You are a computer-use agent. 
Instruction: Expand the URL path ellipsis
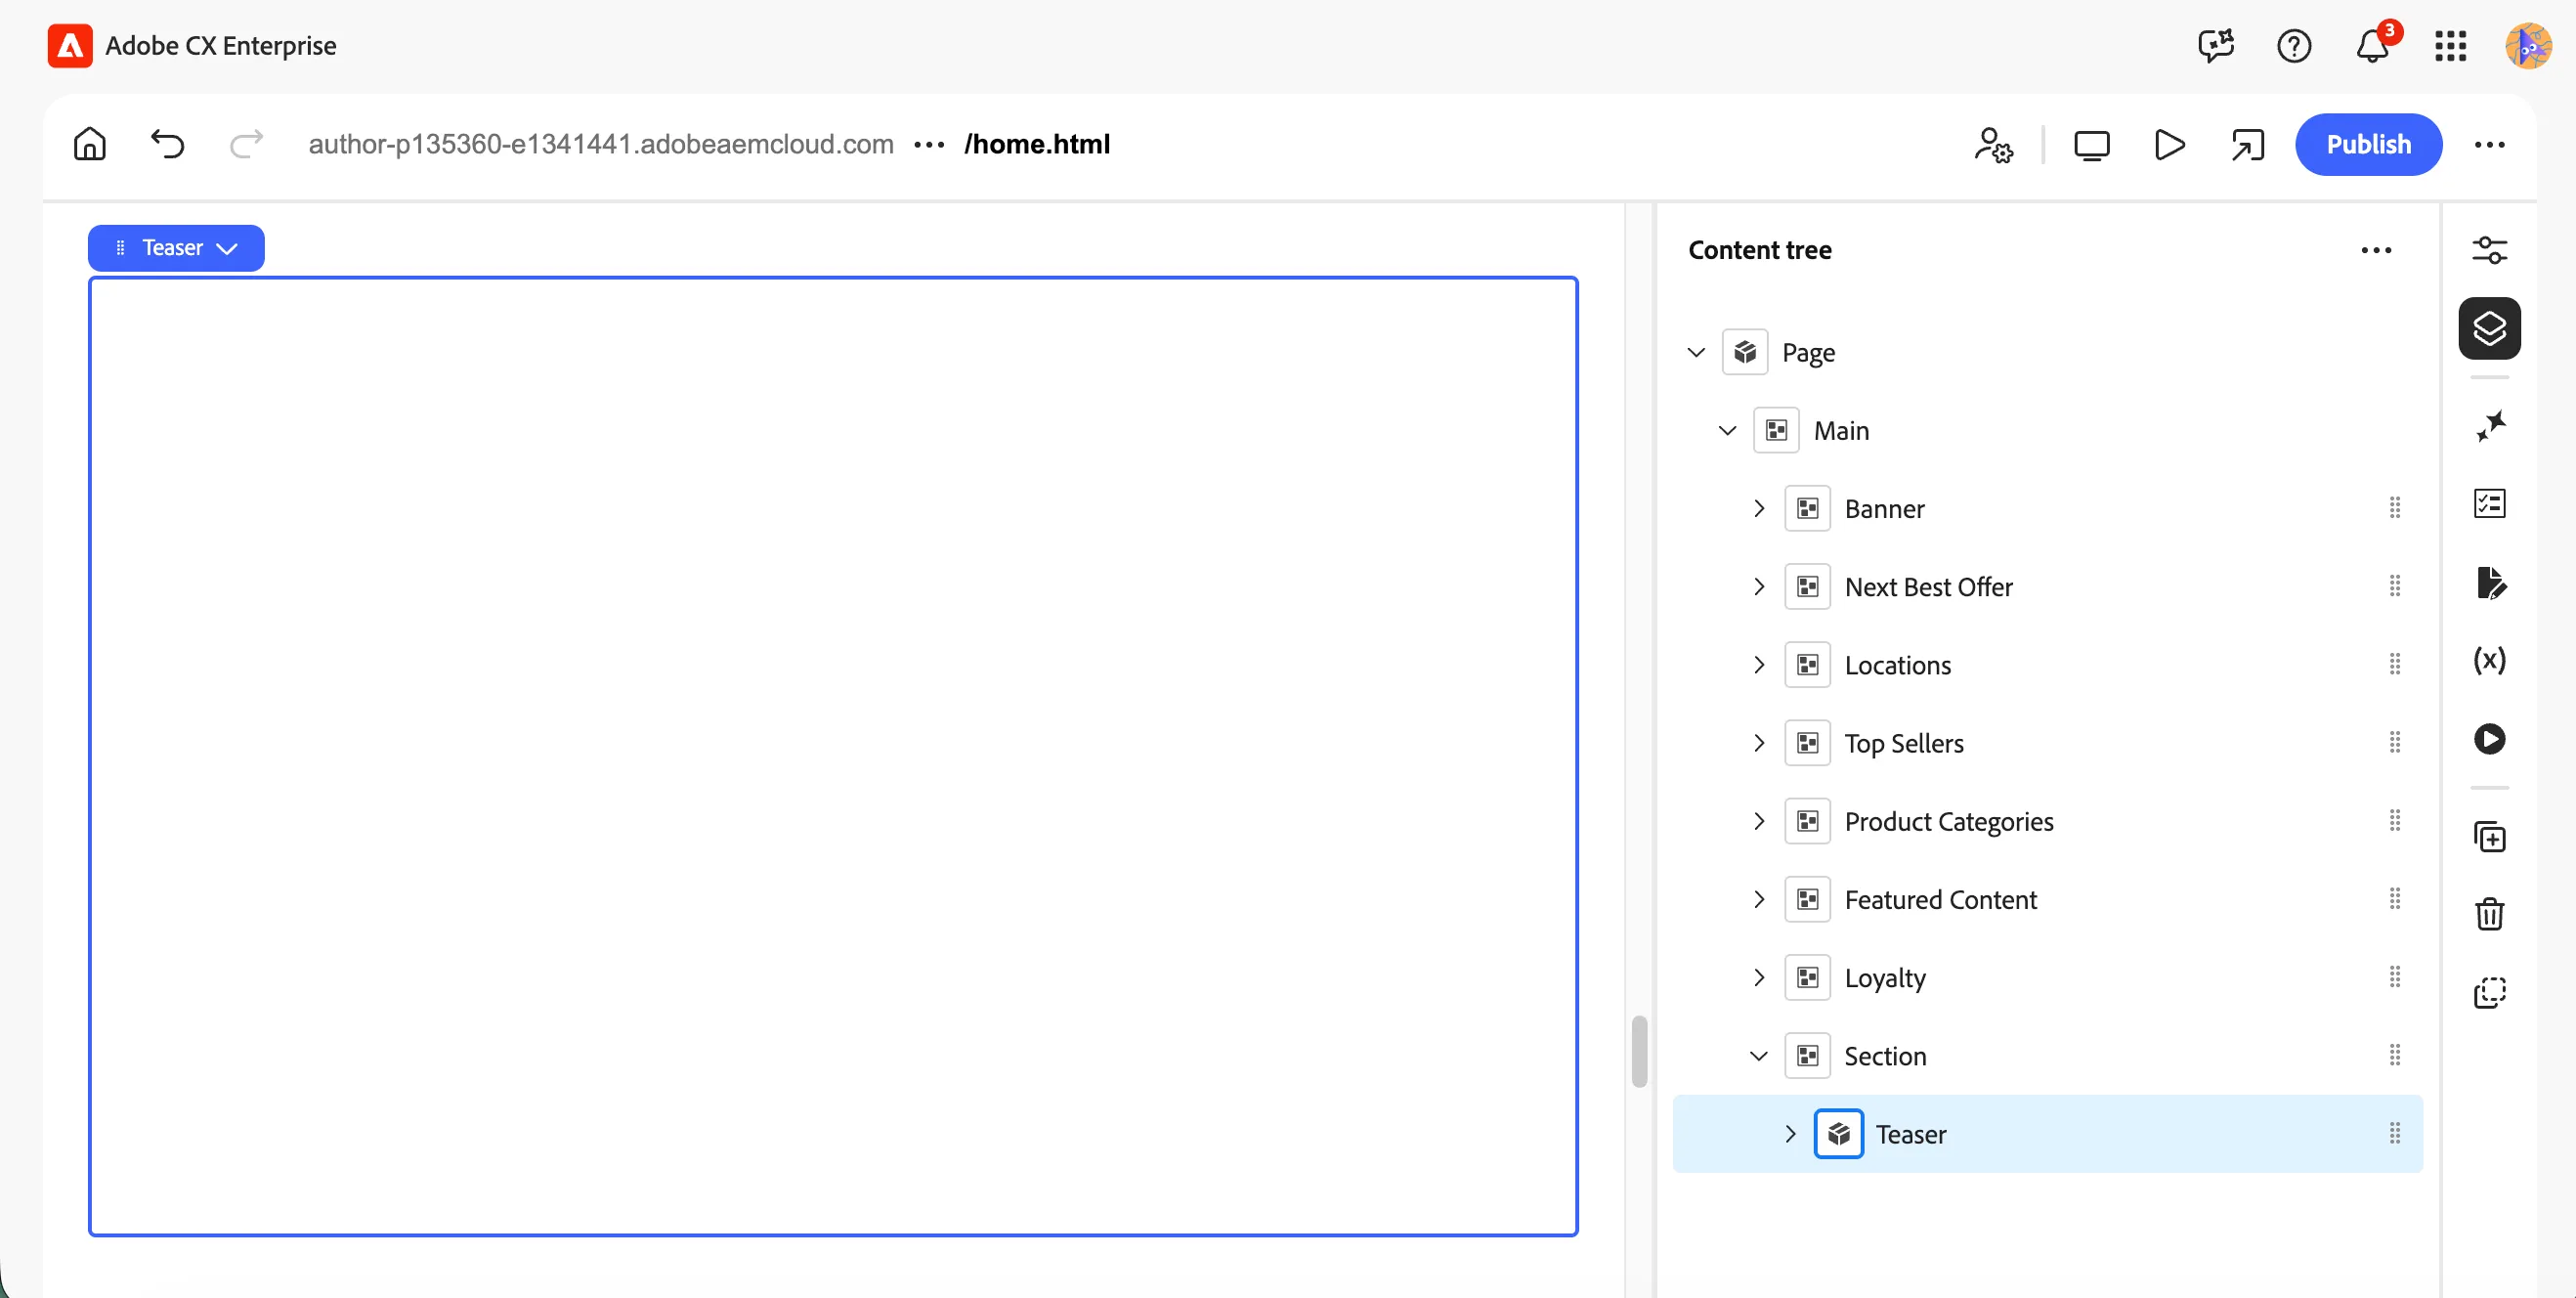point(929,145)
